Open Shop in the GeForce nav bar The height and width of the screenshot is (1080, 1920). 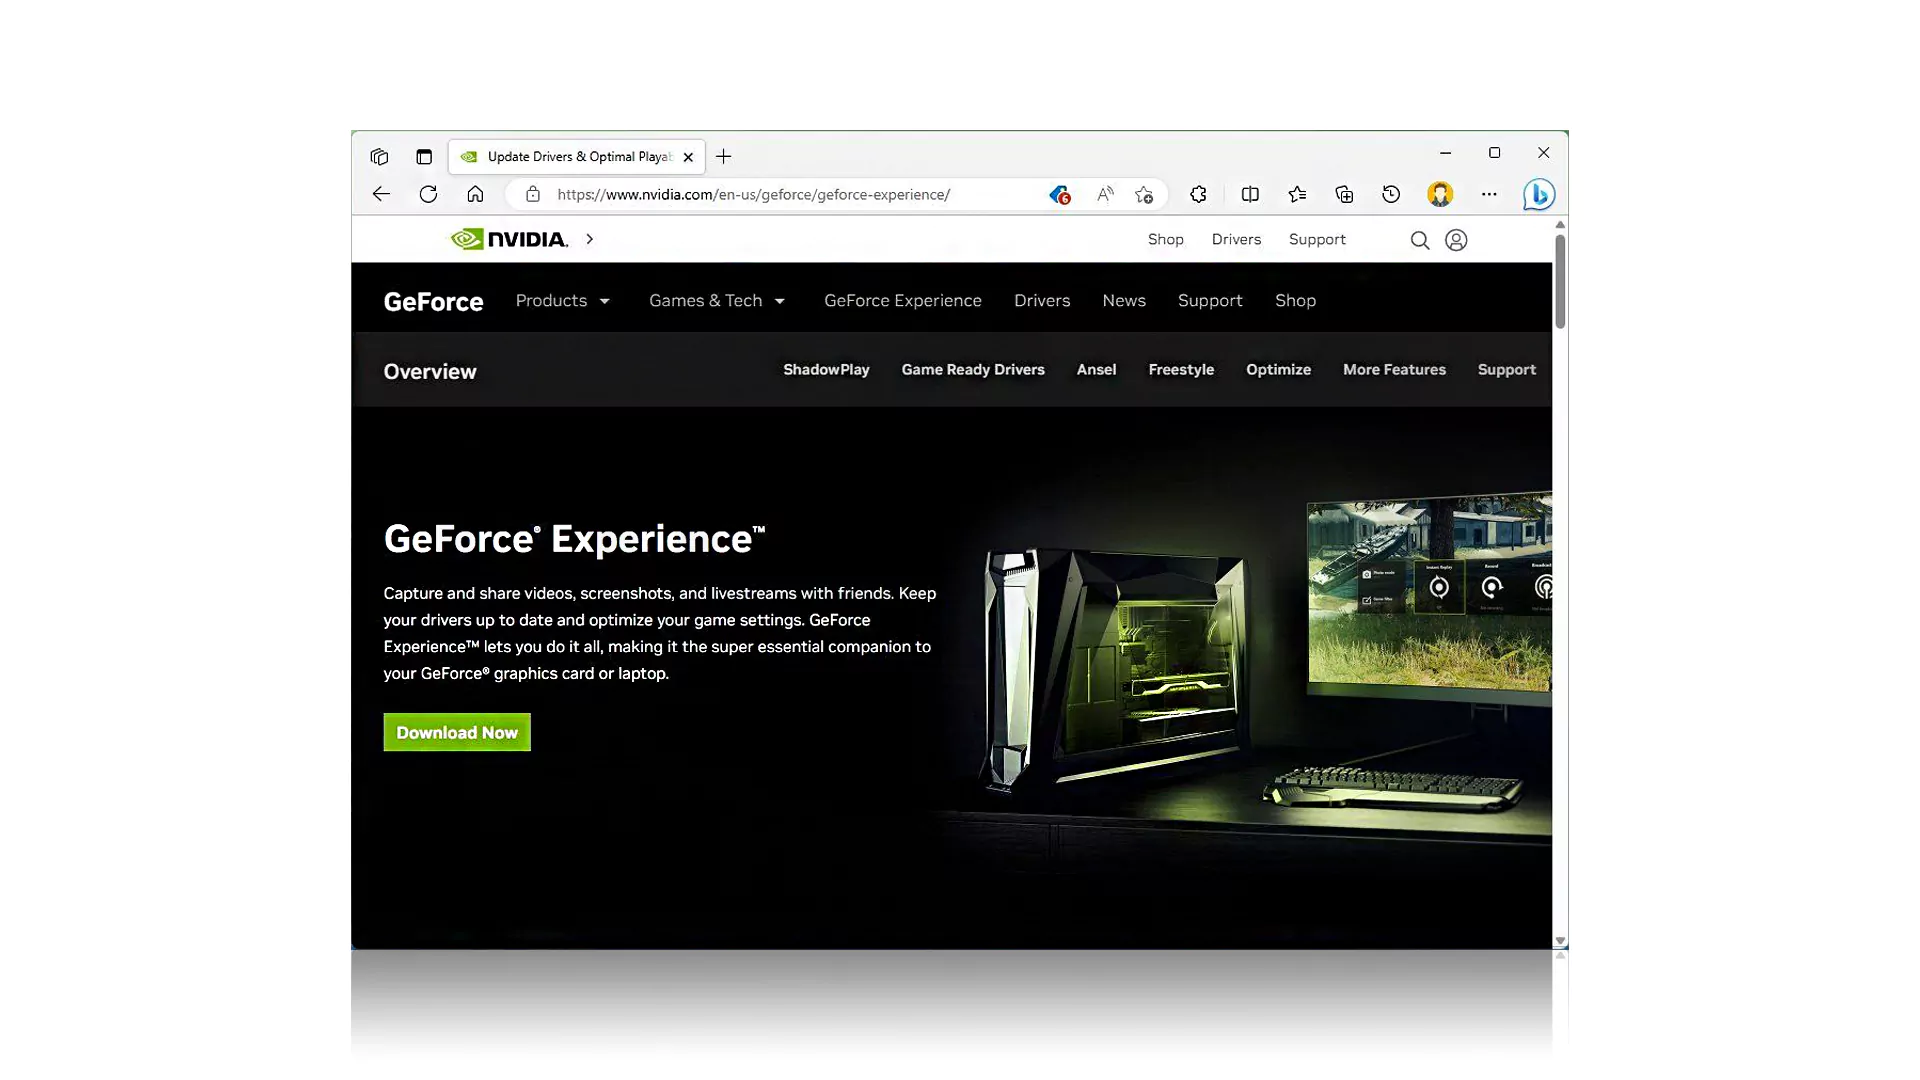(1295, 301)
